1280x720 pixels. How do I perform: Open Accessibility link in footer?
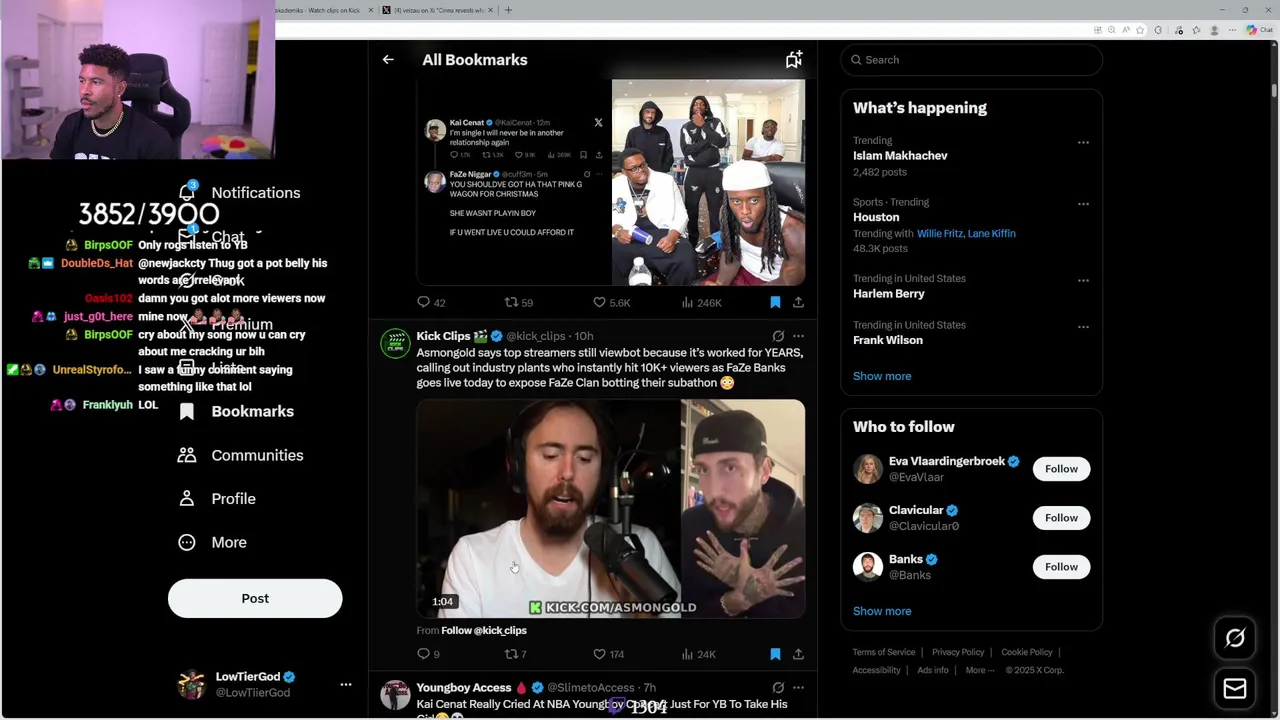(x=877, y=670)
